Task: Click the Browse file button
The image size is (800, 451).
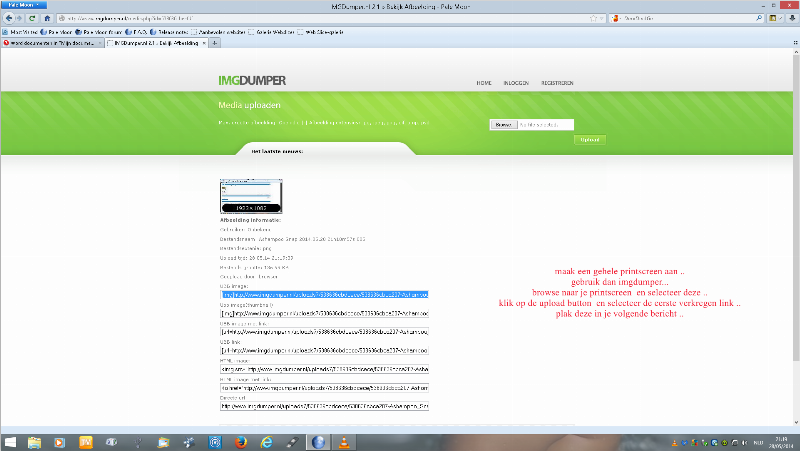Action: coord(504,124)
